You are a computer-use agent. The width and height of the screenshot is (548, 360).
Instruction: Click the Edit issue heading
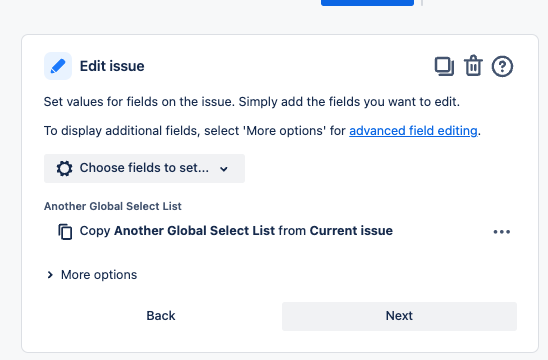[112, 66]
